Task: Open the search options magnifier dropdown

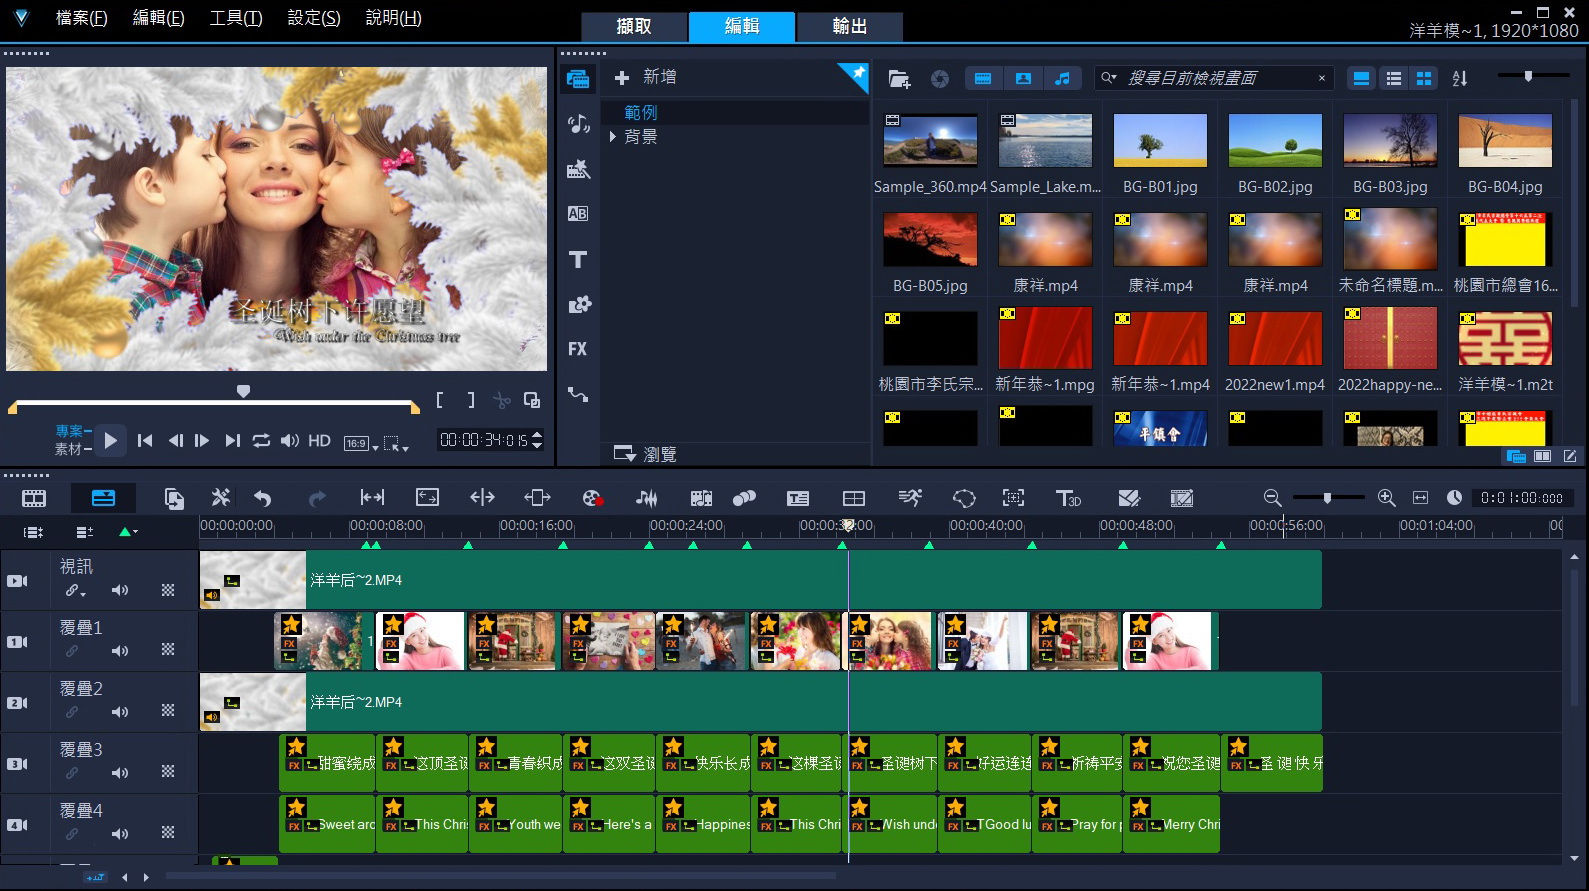Action: pyautogui.click(x=1109, y=78)
